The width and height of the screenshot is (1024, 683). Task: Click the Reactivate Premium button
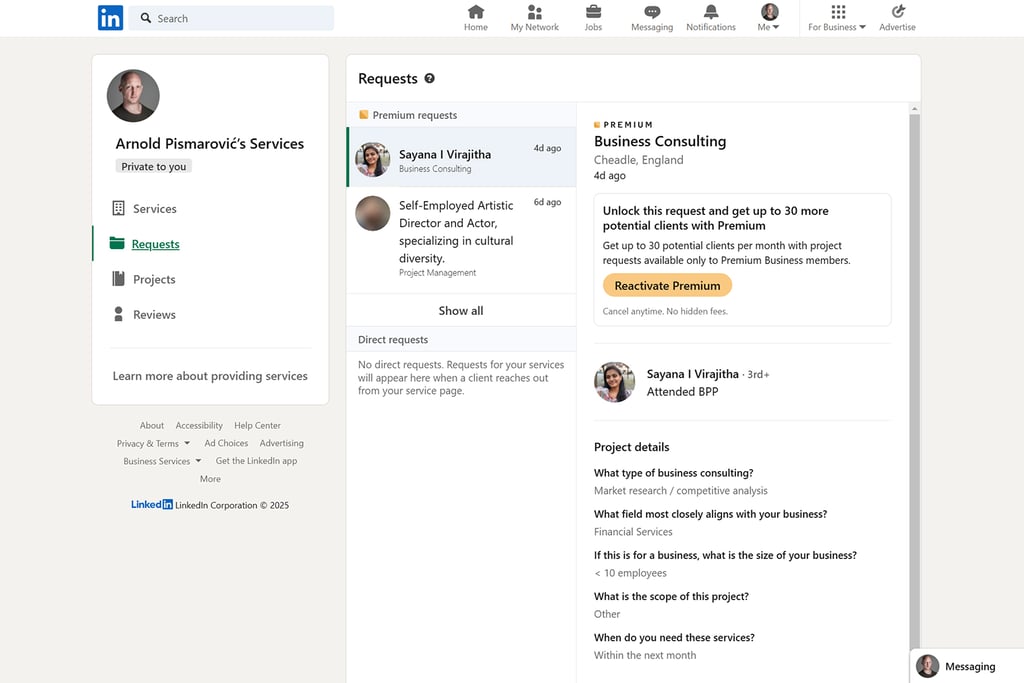click(x=667, y=286)
